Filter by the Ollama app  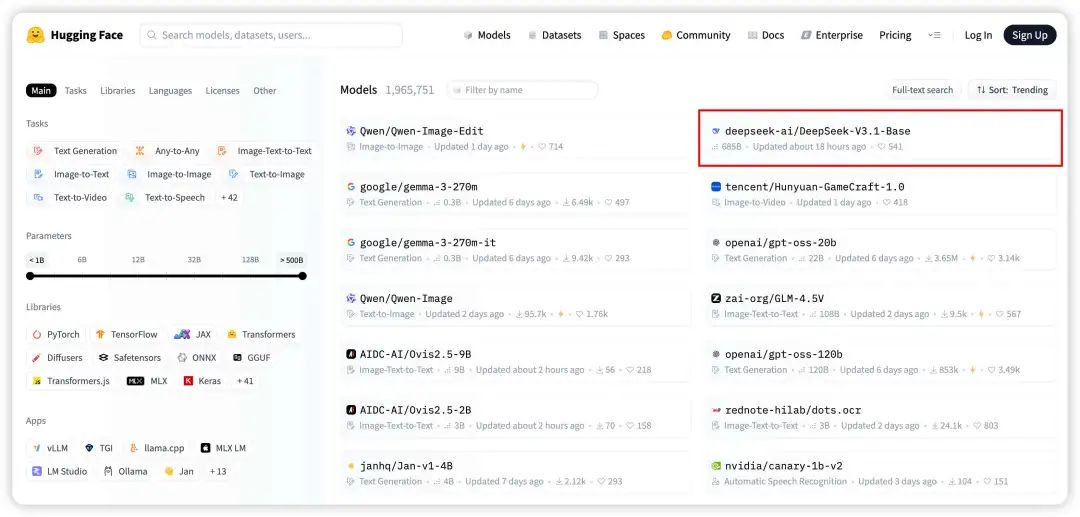[126, 472]
